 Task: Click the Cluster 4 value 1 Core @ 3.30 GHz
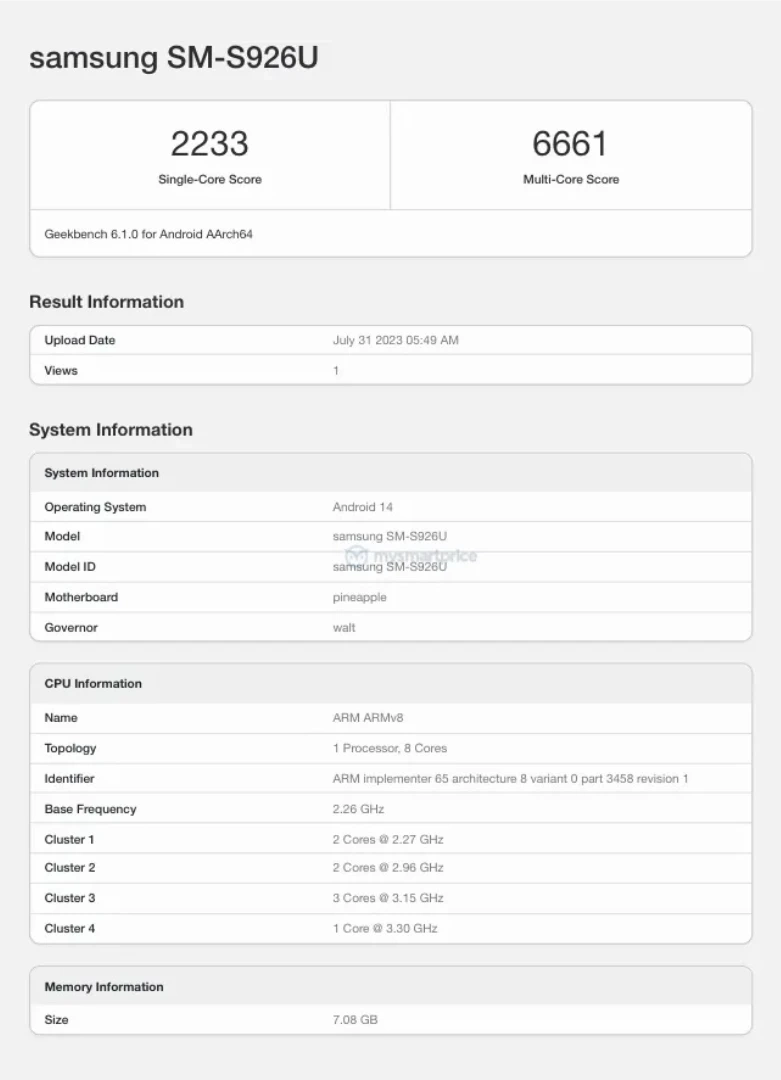click(x=385, y=928)
